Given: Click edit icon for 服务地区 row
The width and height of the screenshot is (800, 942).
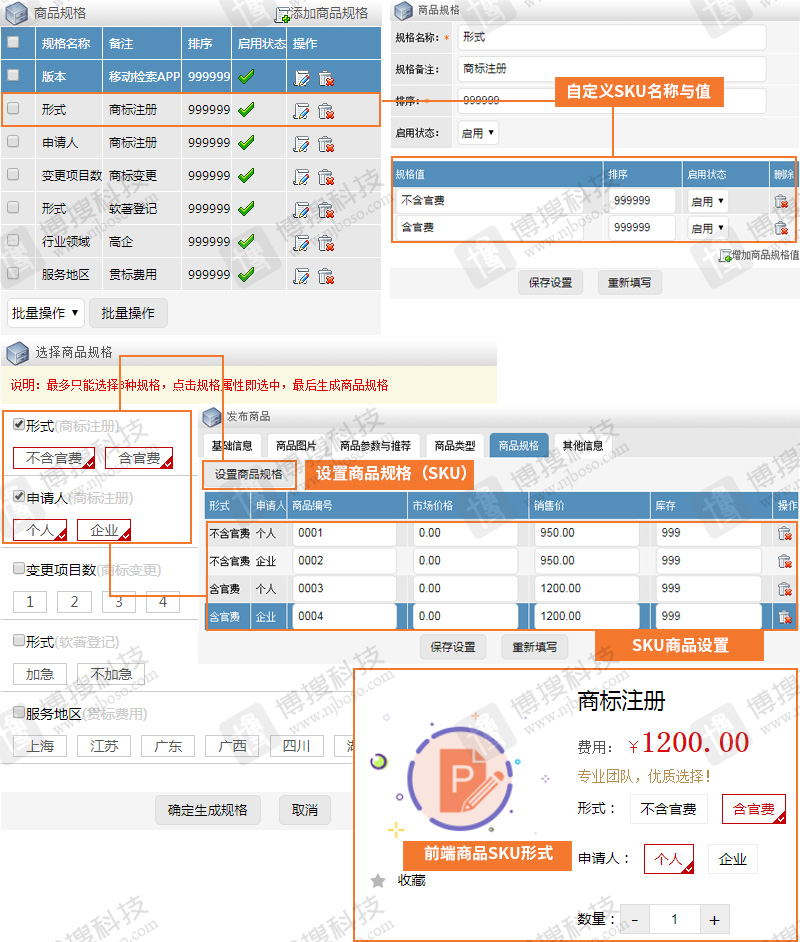Looking at the screenshot, I should [302, 274].
